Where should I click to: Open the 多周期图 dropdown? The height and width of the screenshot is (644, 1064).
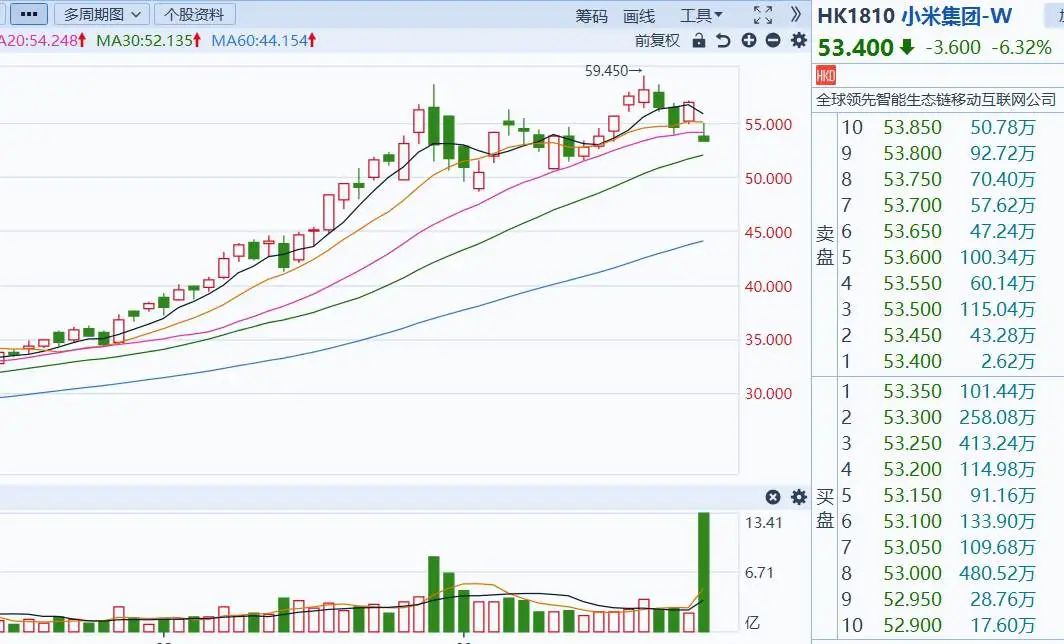pyautogui.click(x=101, y=15)
